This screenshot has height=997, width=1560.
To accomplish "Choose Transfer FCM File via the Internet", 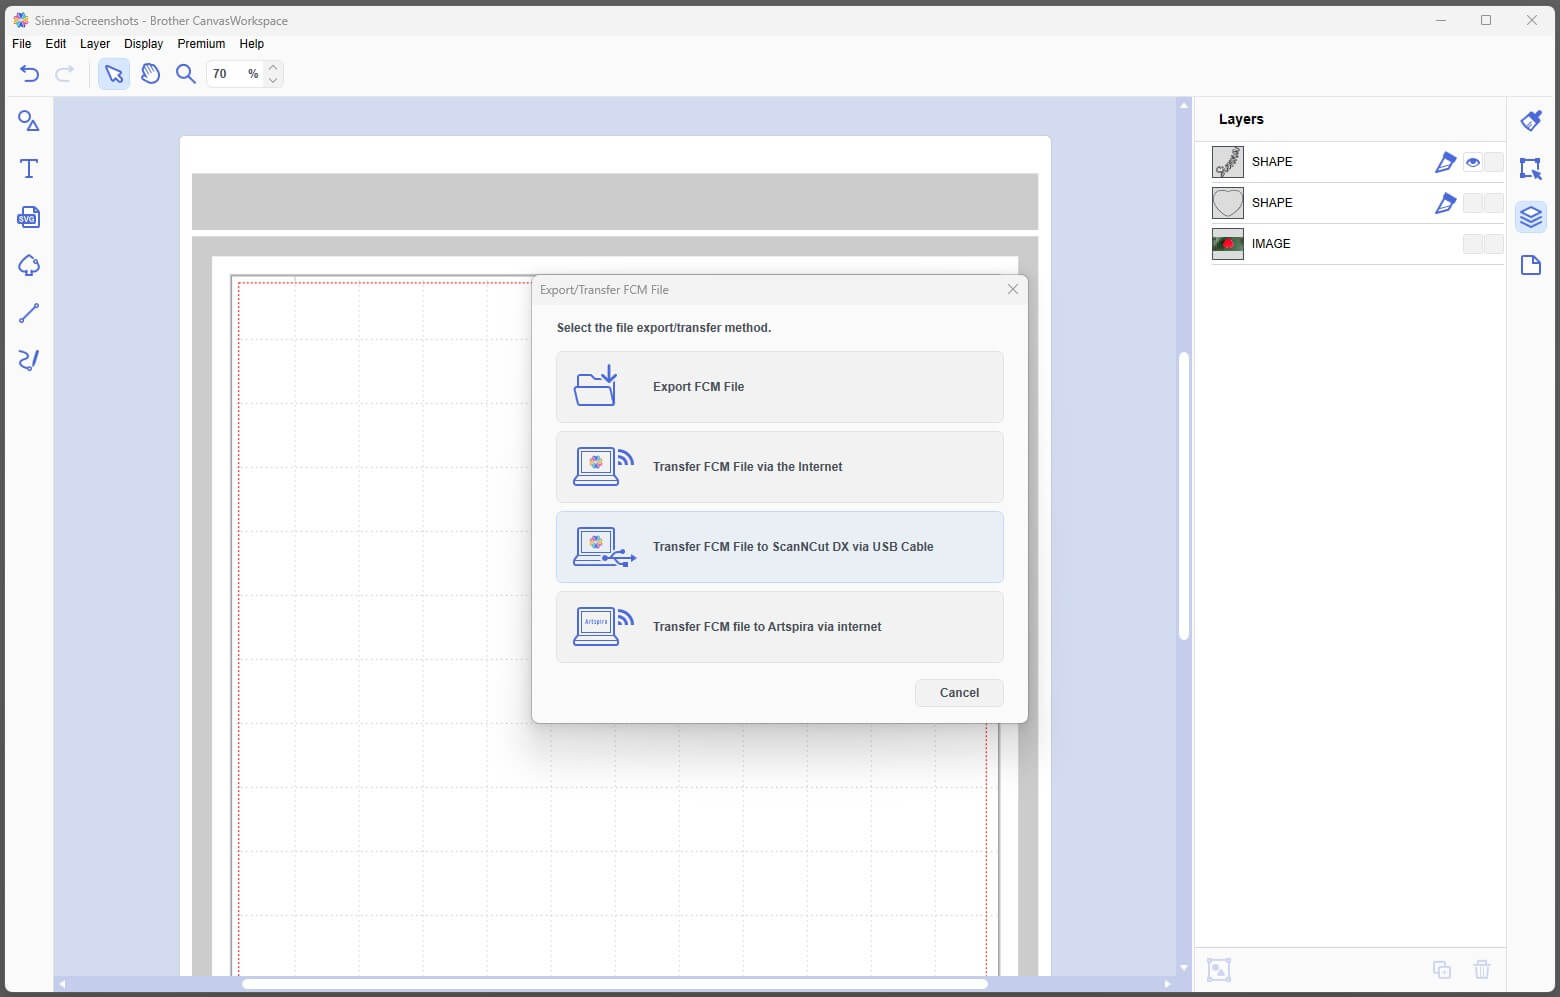I will [780, 467].
